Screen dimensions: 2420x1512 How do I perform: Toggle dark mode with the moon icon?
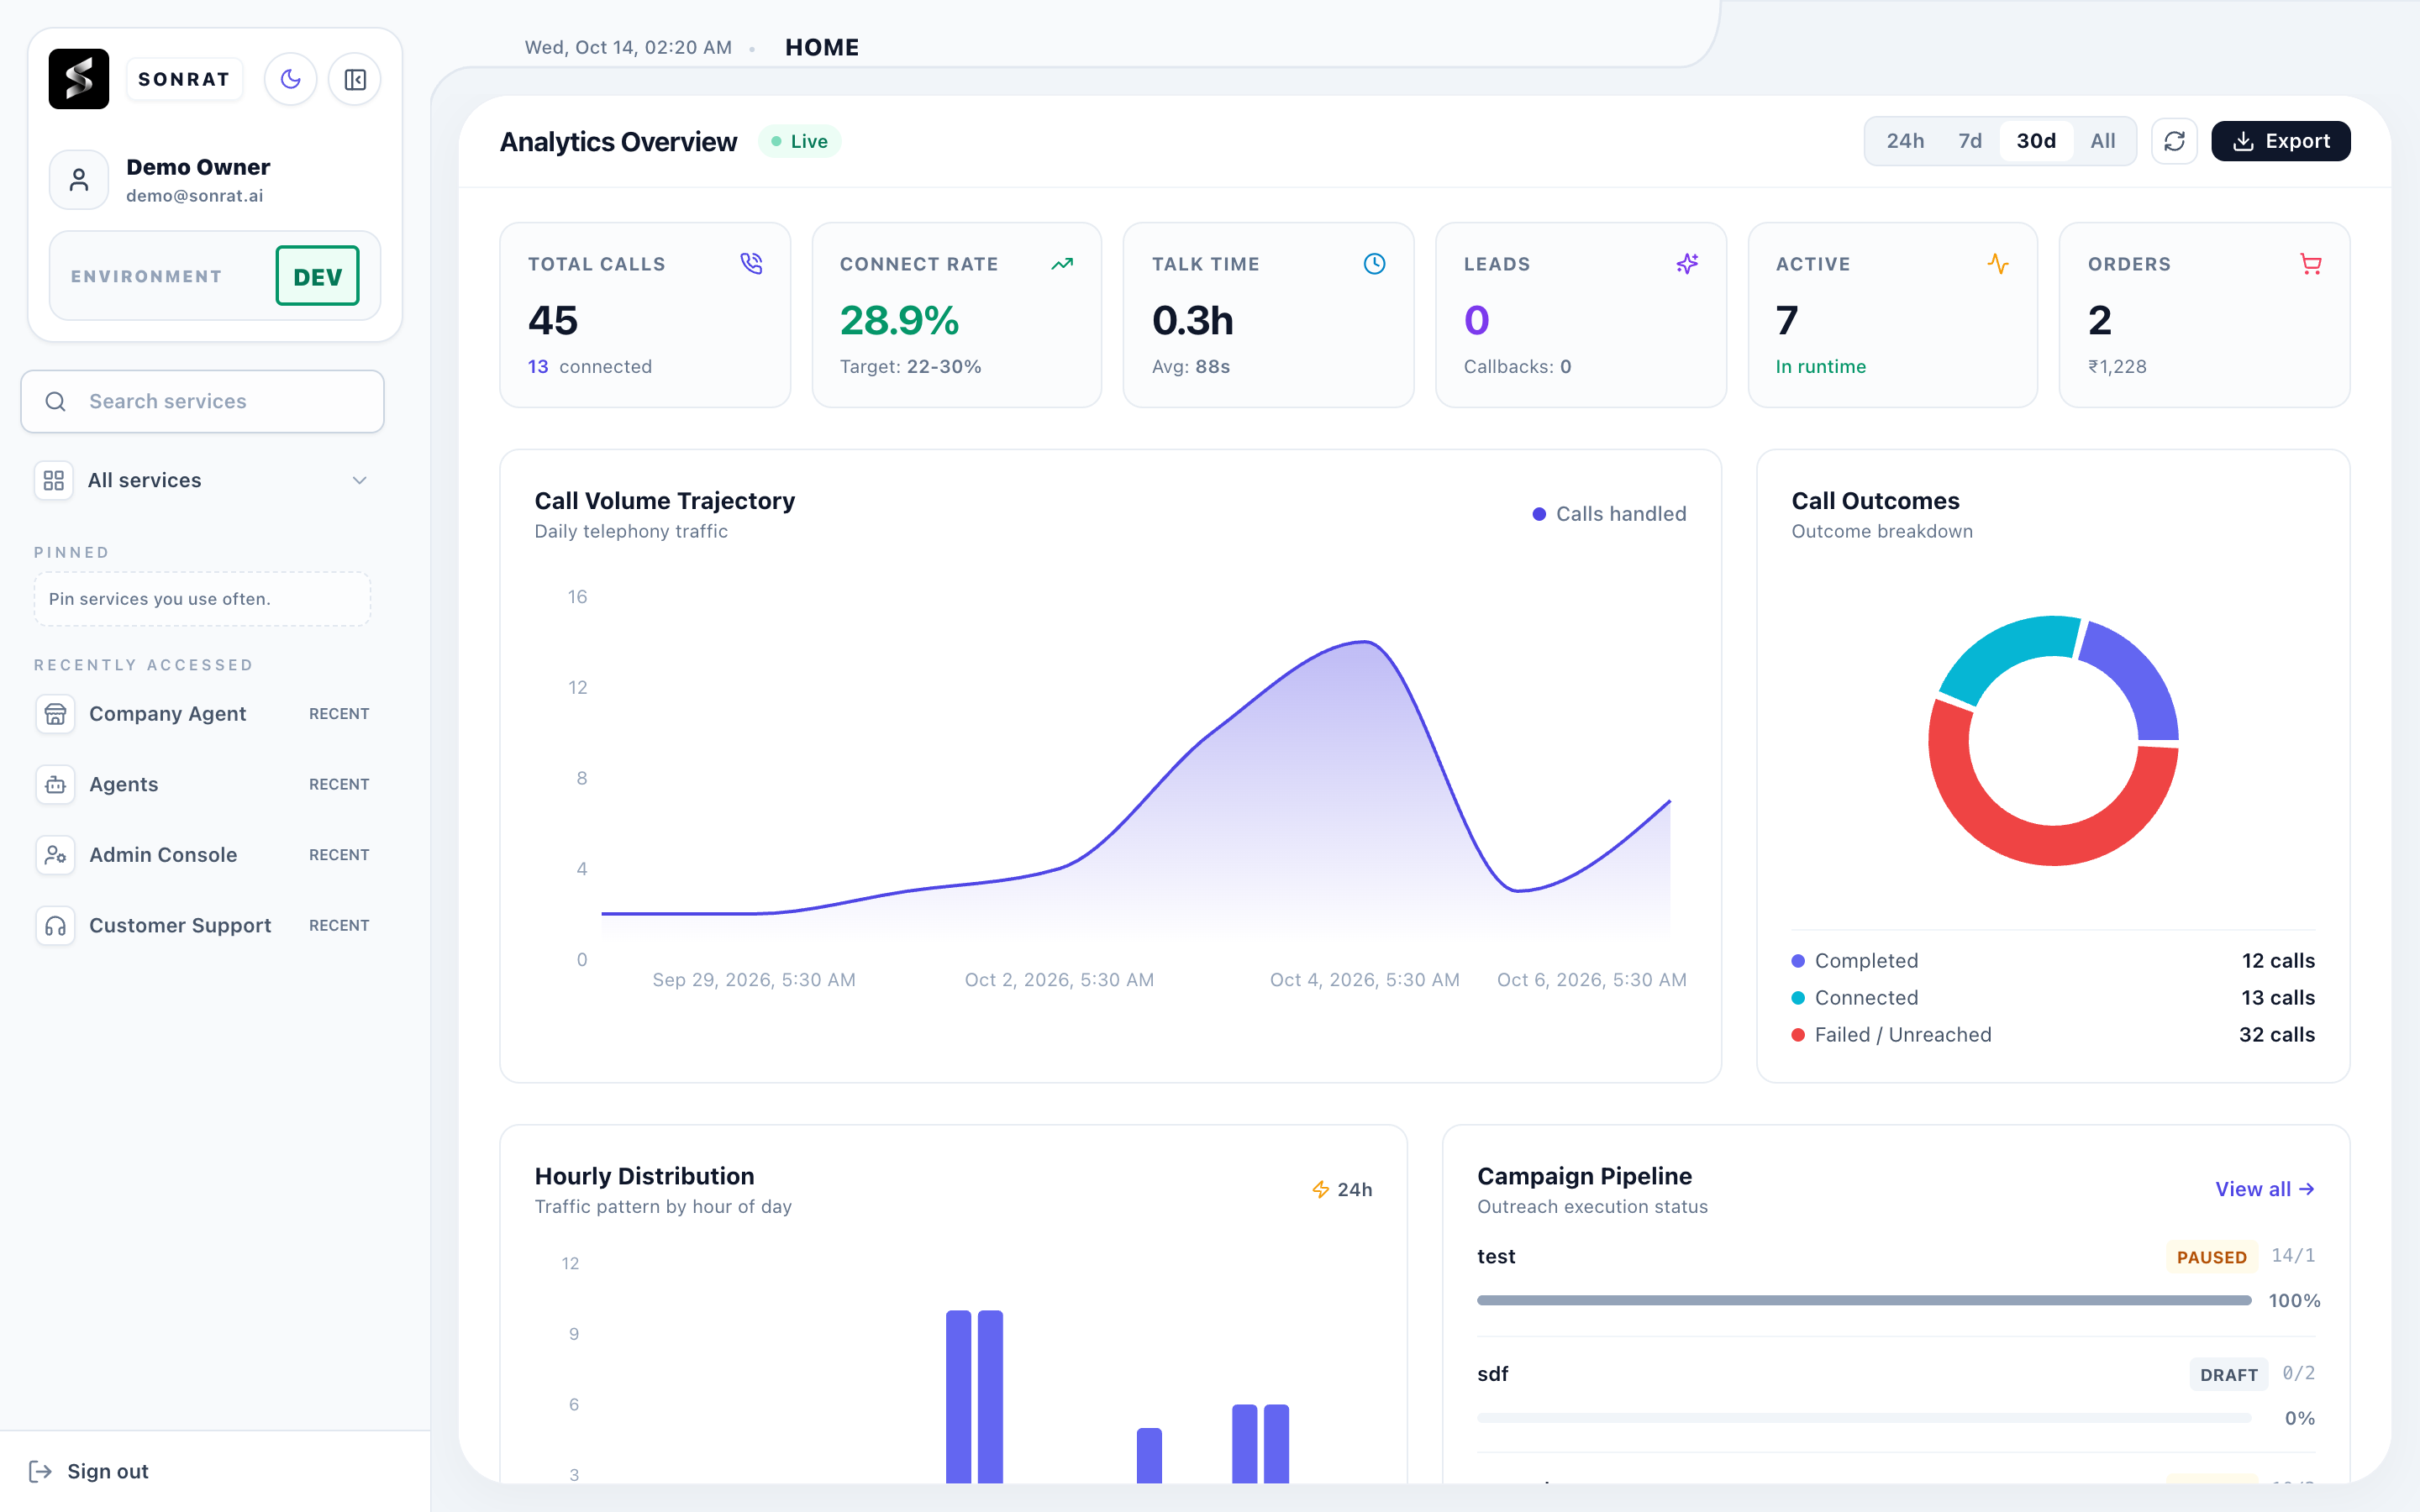pyautogui.click(x=291, y=79)
